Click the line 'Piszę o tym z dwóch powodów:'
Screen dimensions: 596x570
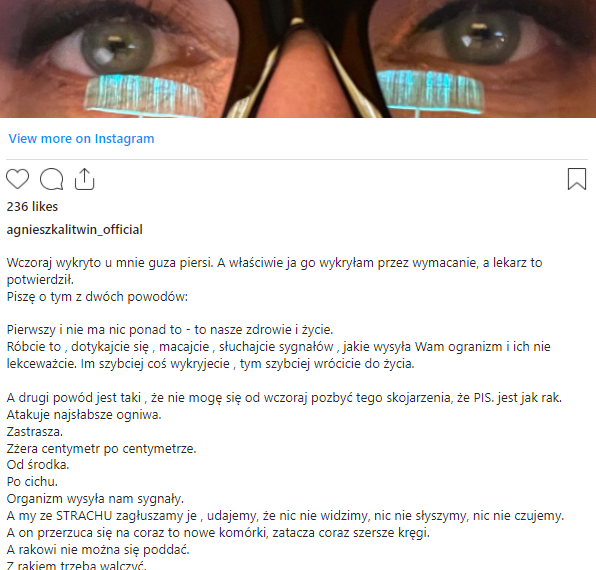[x=97, y=296]
